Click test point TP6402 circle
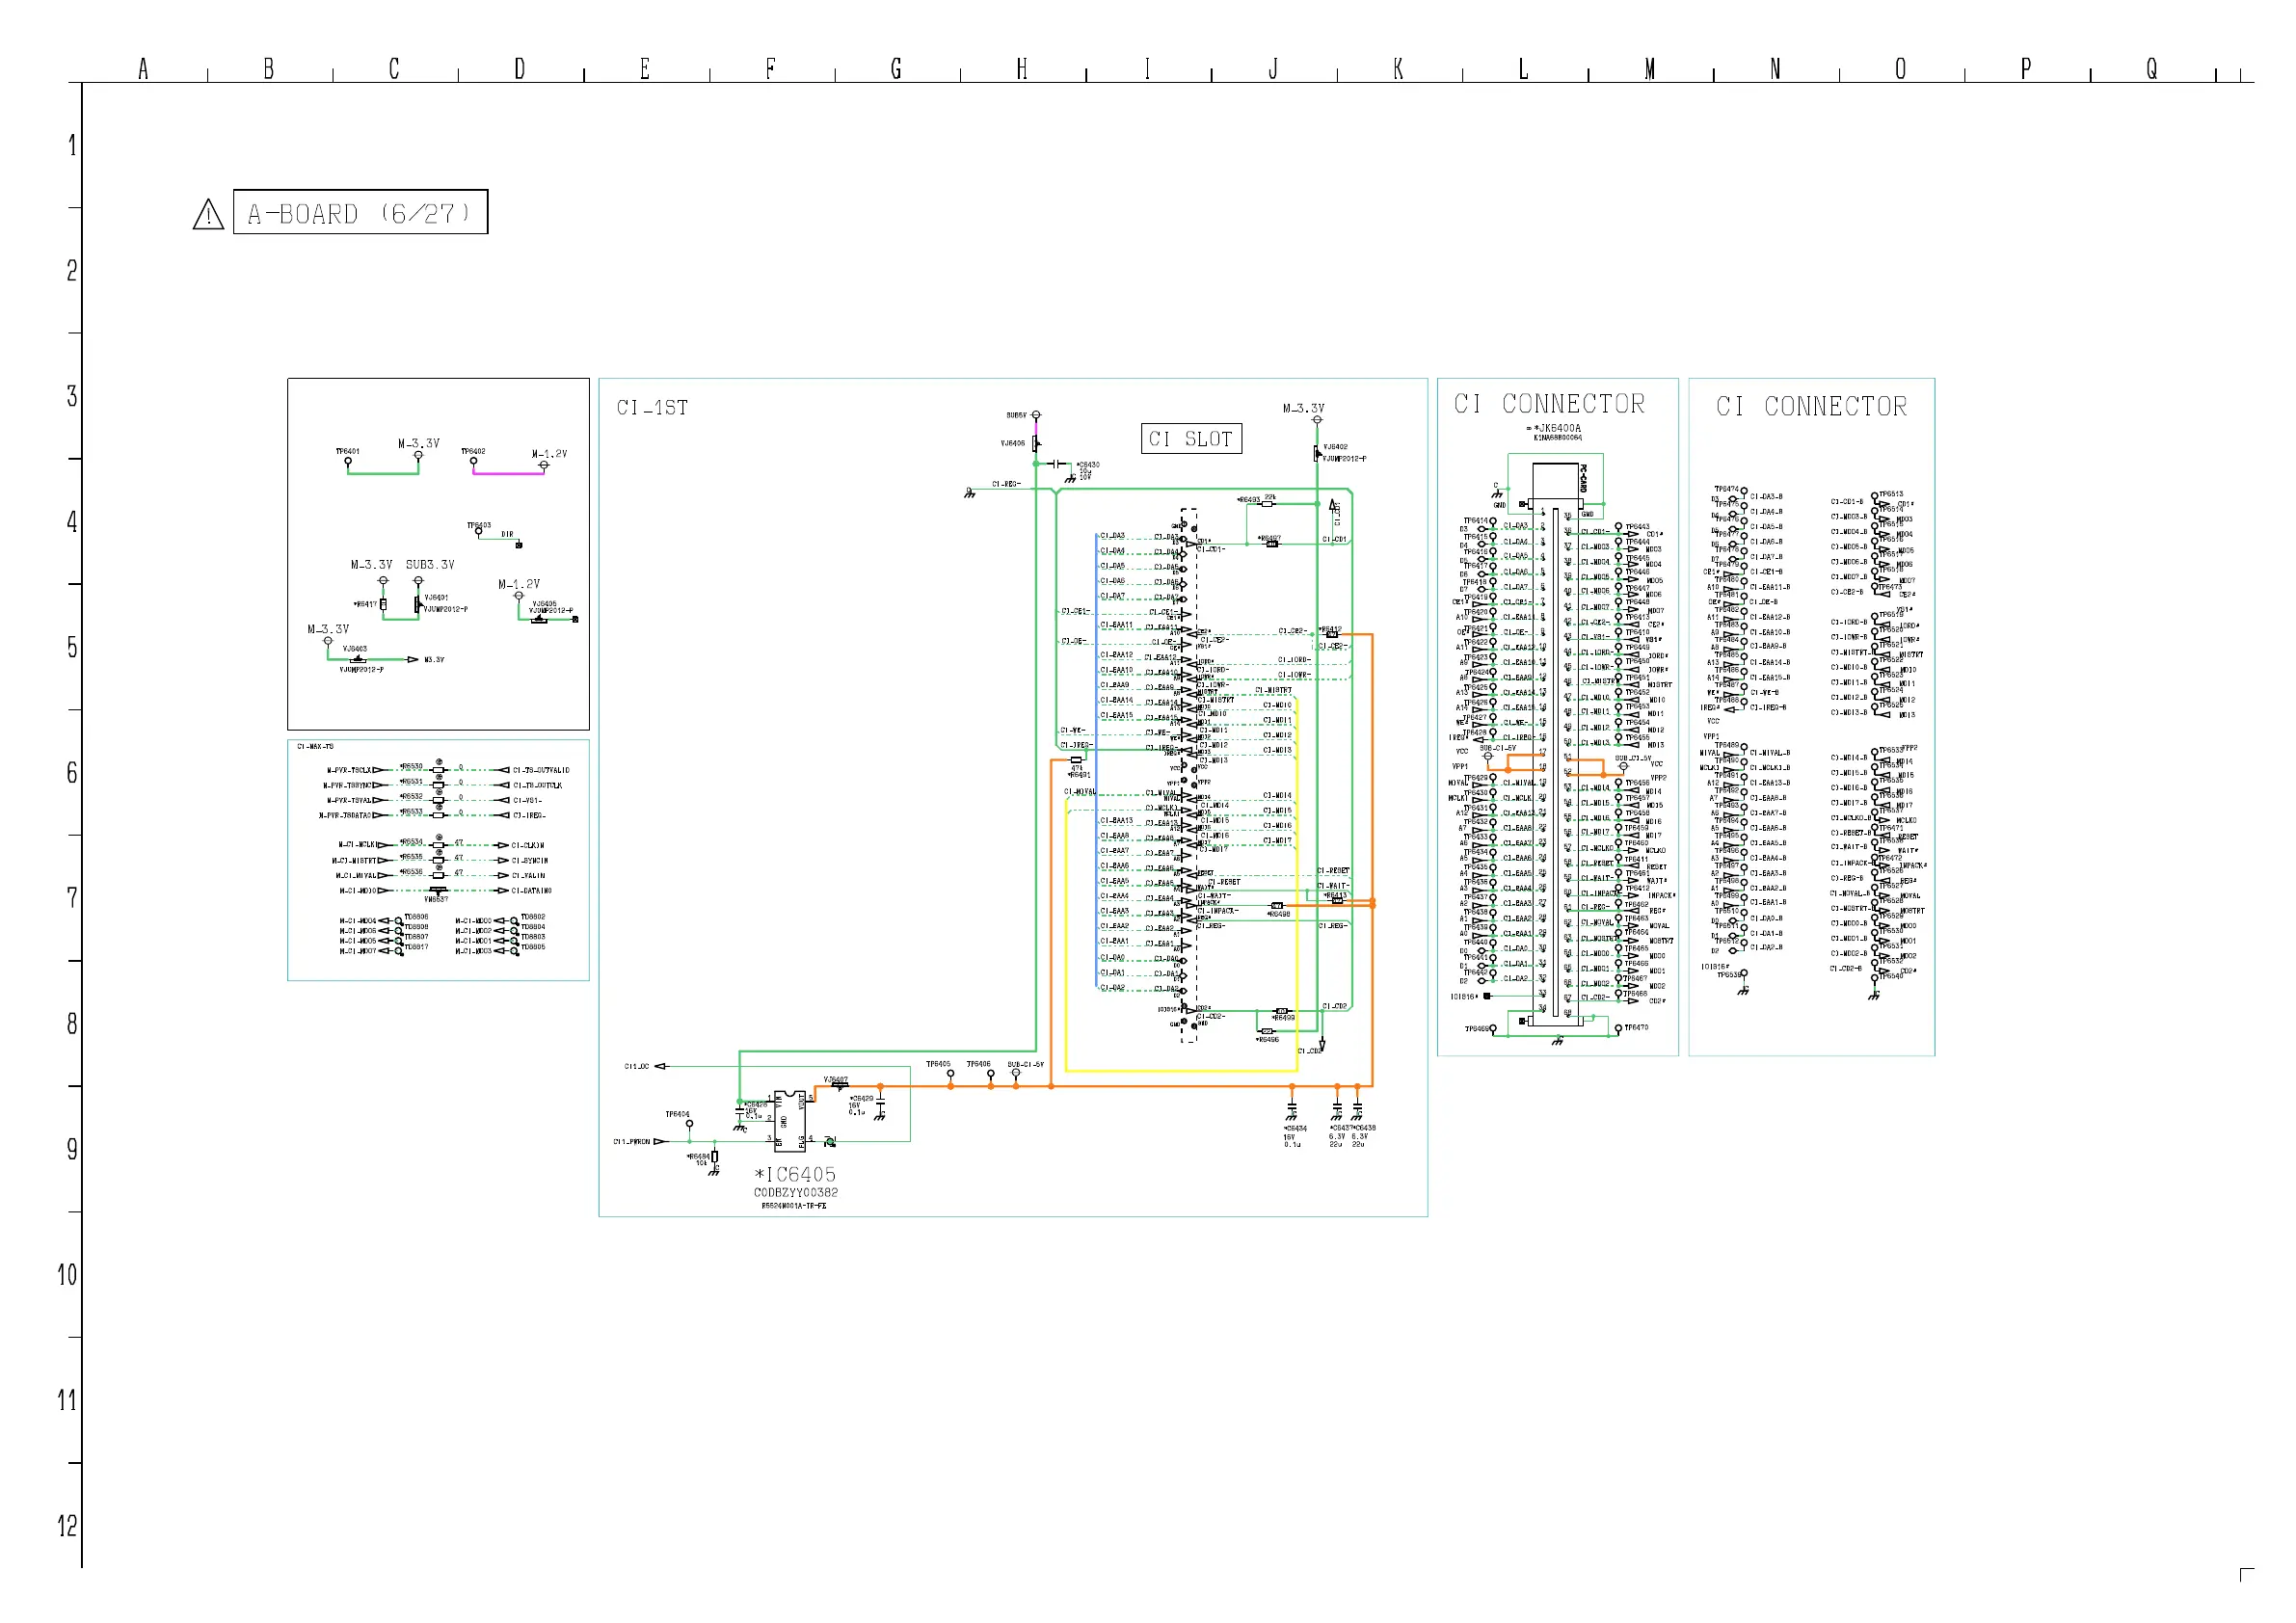This screenshot has width=2296, height=1623. click(x=474, y=461)
